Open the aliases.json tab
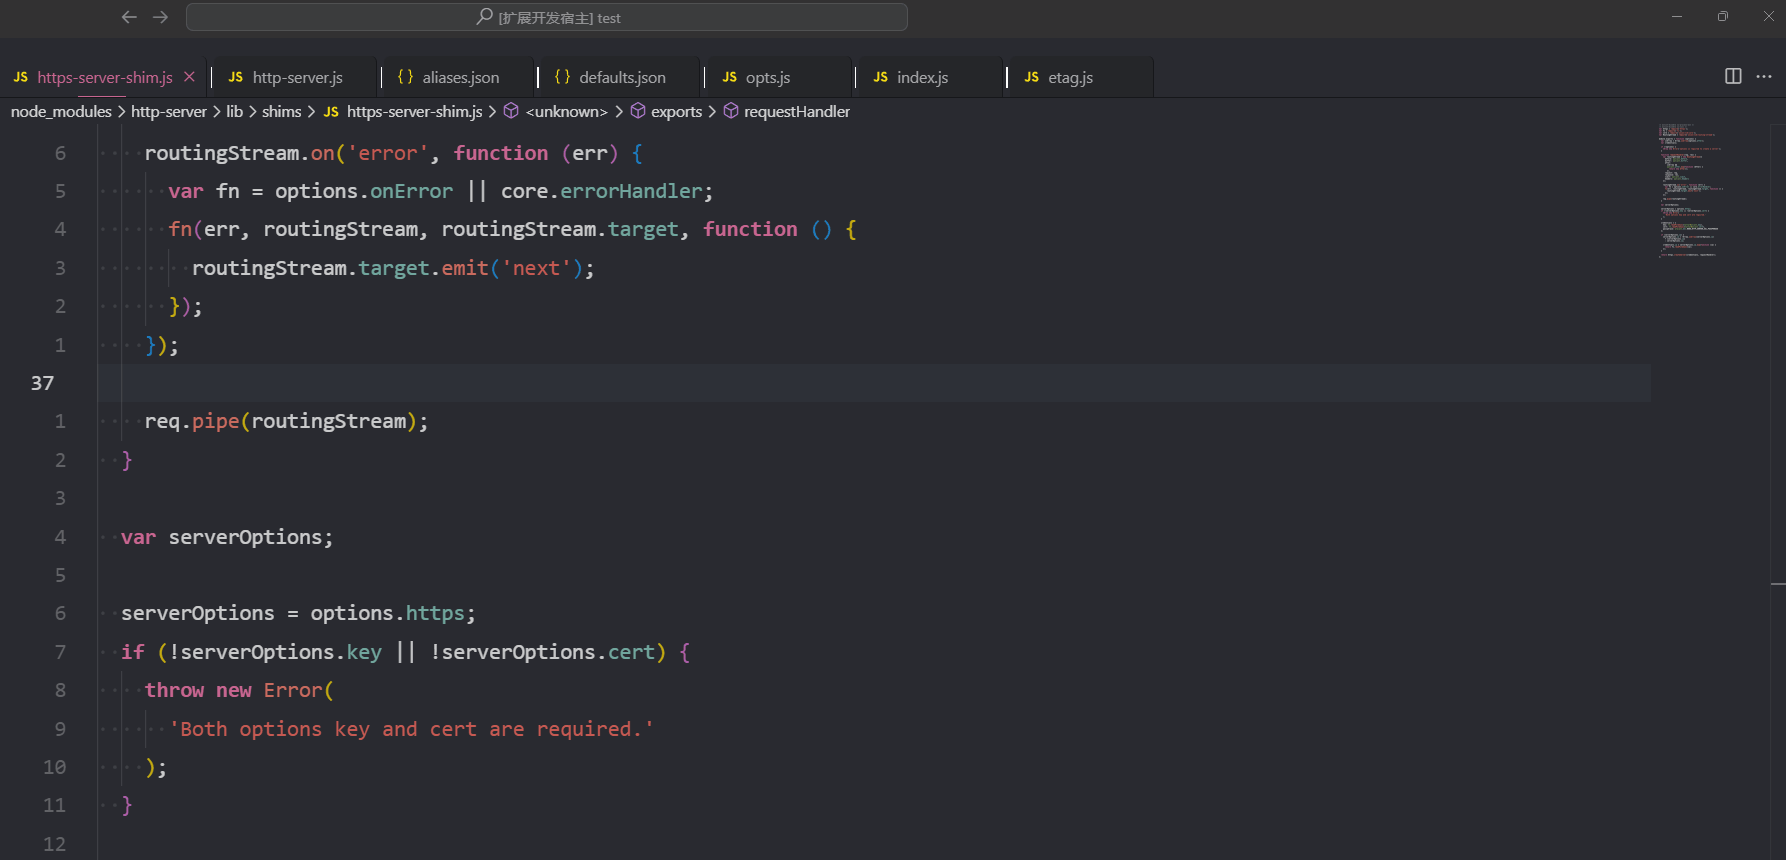 coord(460,77)
